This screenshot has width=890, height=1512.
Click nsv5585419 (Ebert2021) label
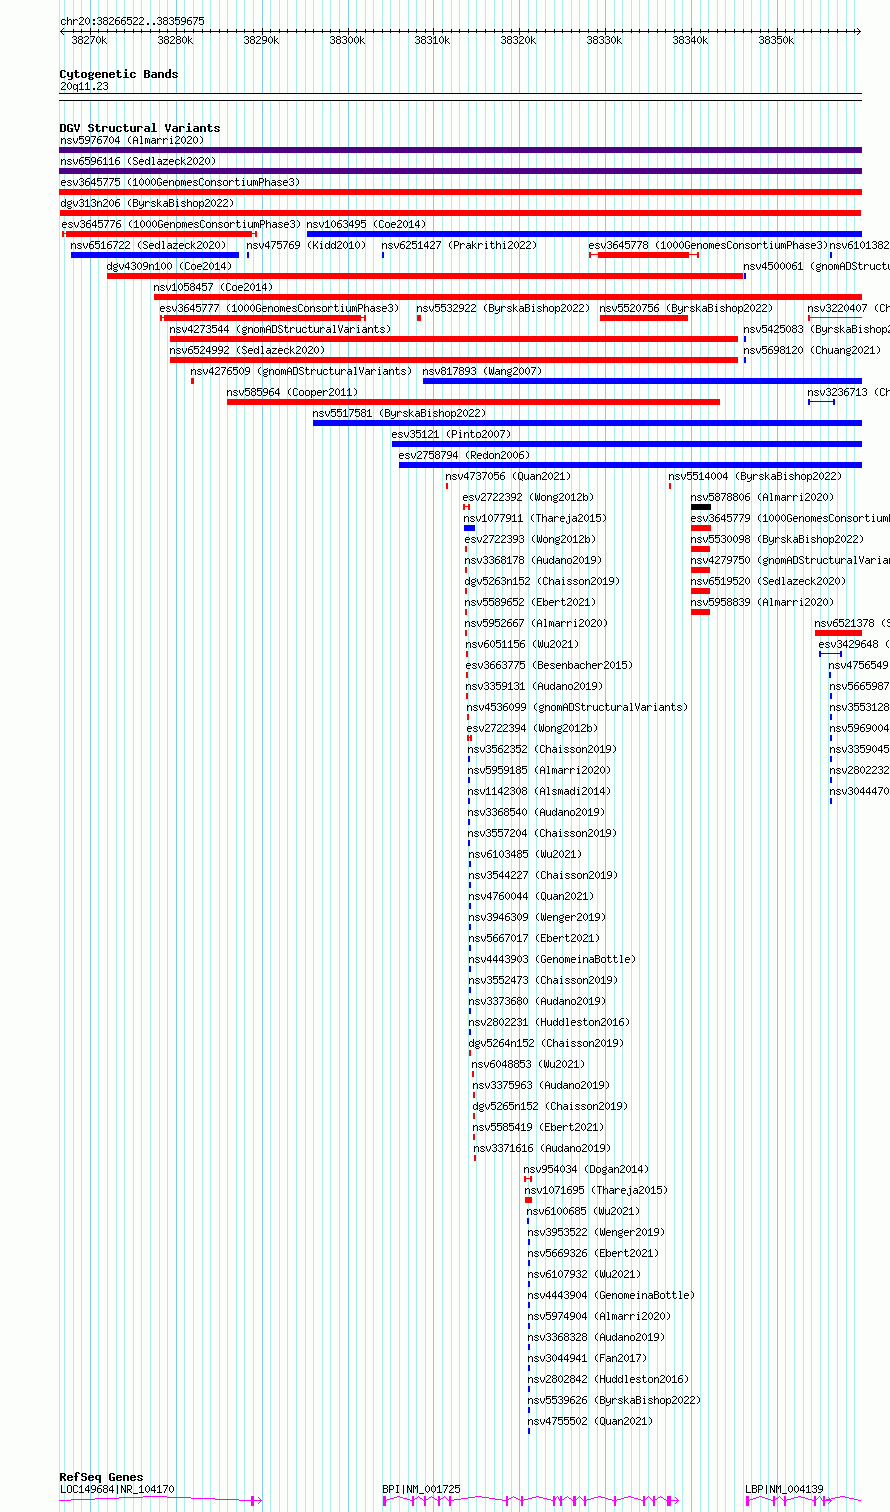click(538, 1127)
